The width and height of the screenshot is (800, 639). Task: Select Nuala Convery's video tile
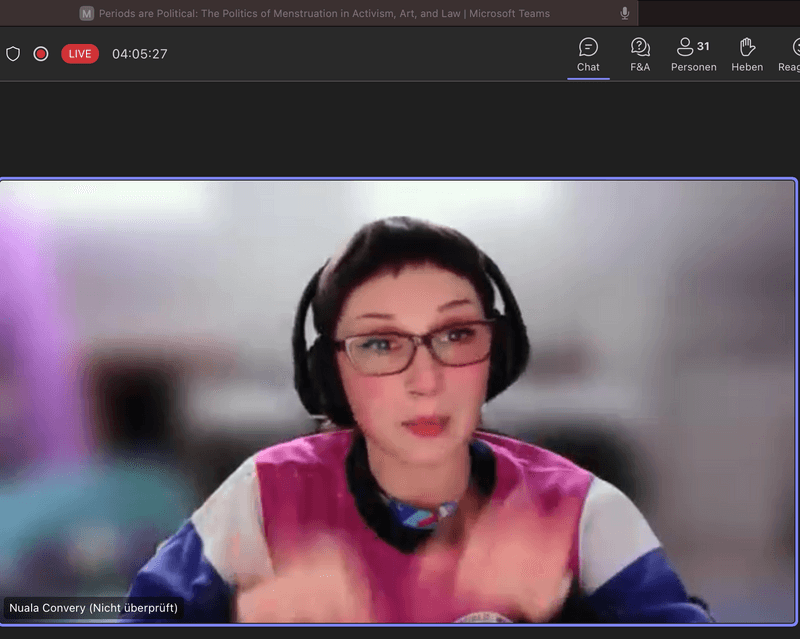coord(398,400)
